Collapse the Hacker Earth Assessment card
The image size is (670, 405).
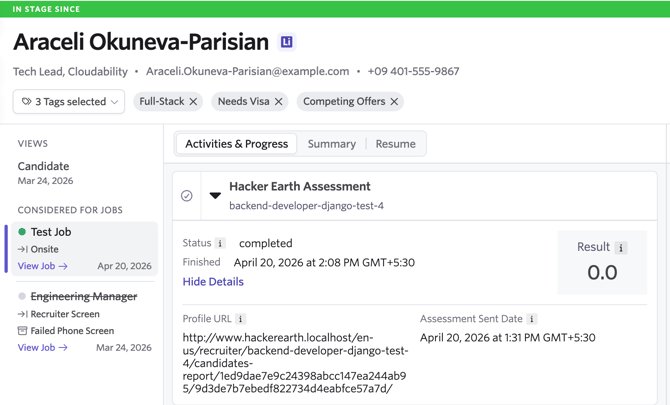(215, 196)
